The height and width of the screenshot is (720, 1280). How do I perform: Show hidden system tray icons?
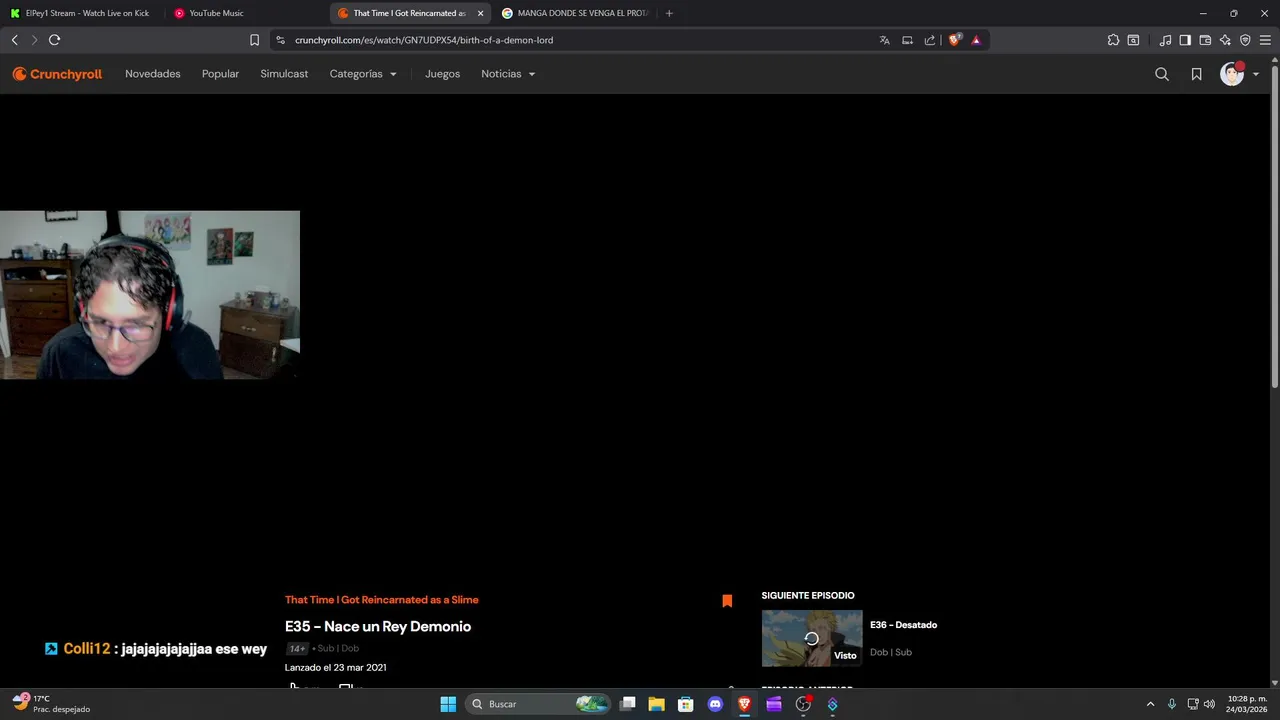pyautogui.click(x=1150, y=704)
